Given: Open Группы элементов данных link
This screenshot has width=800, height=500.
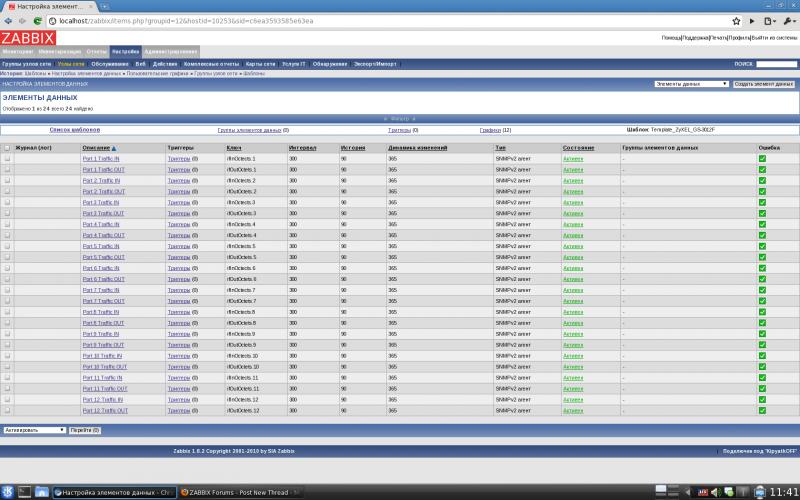Looking at the screenshot, I should pyautogui.click(x=249, y=130).
